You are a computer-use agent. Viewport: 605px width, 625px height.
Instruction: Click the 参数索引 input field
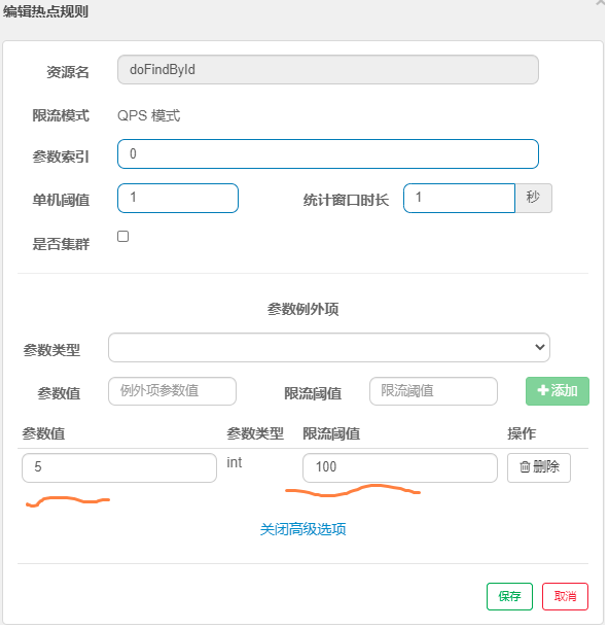(328, 154)
